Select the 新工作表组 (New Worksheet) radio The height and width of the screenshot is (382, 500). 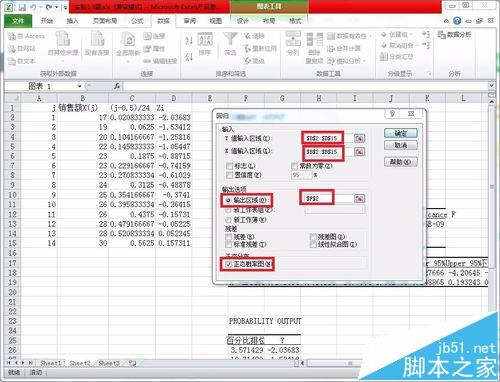coord(228,210)
